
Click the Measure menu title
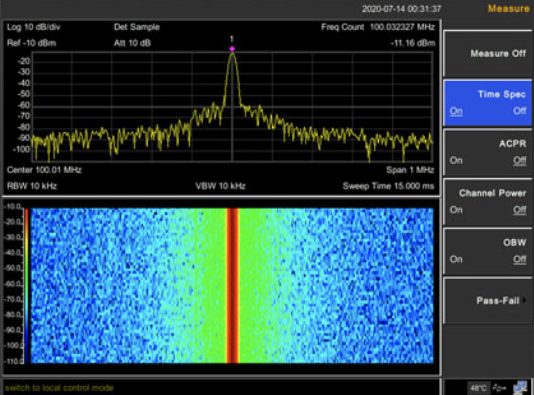[508, 8]
